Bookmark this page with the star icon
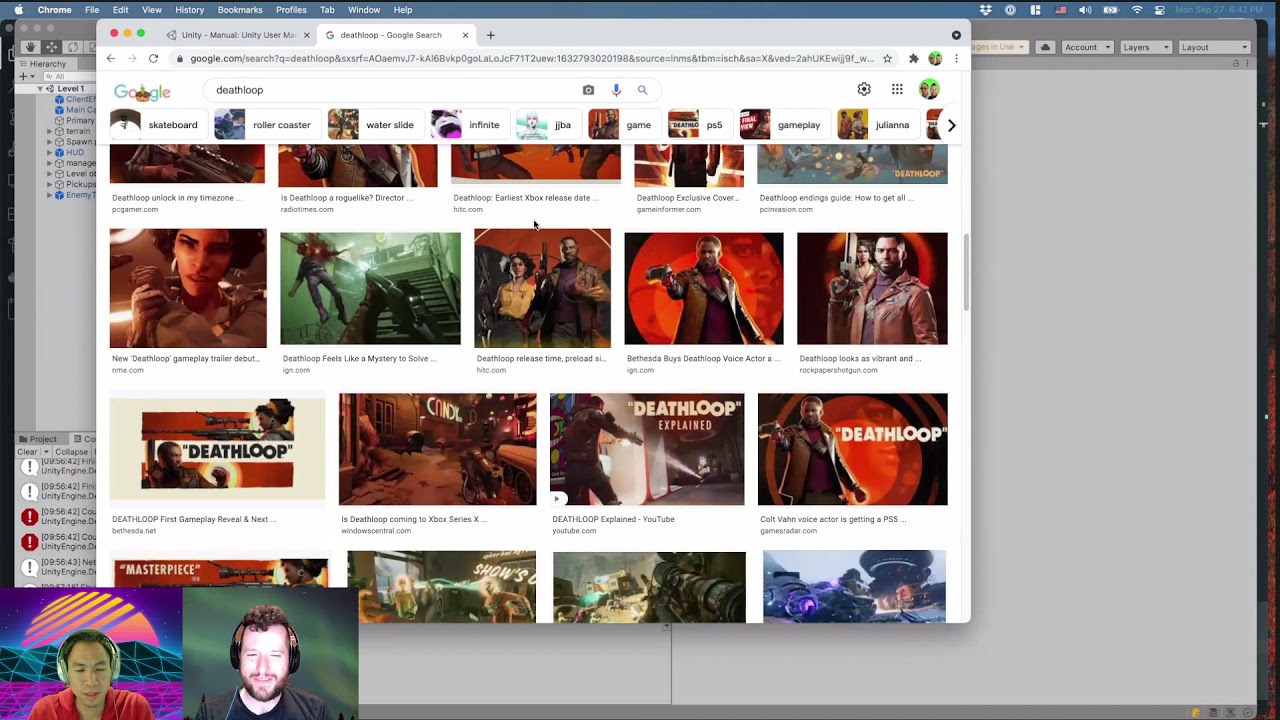Screen dimensions: 1280x720 coord(887,59)
